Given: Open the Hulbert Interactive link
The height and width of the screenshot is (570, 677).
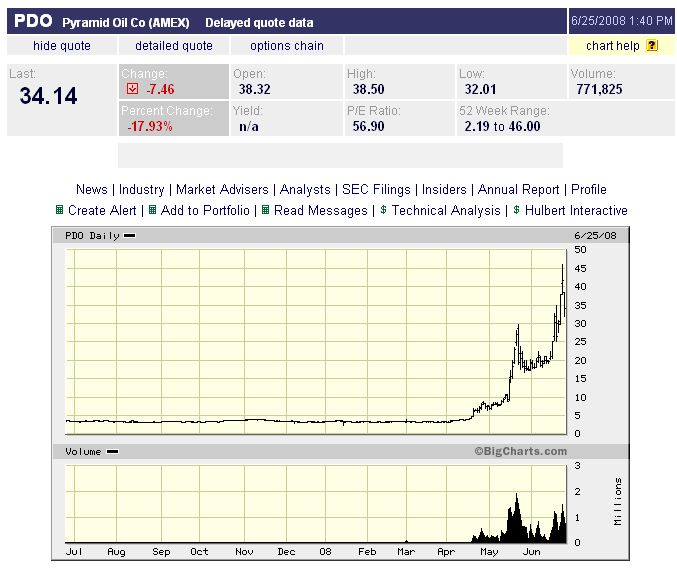Looking at the screenshot, I should point(576,210).
